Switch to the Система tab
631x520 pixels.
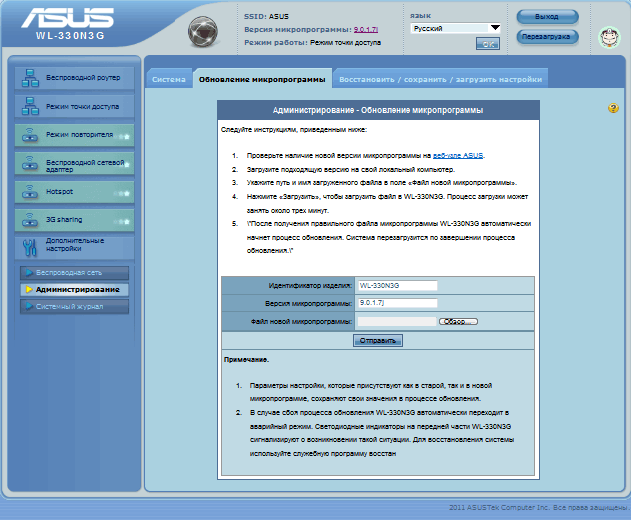tap(169, 79)
